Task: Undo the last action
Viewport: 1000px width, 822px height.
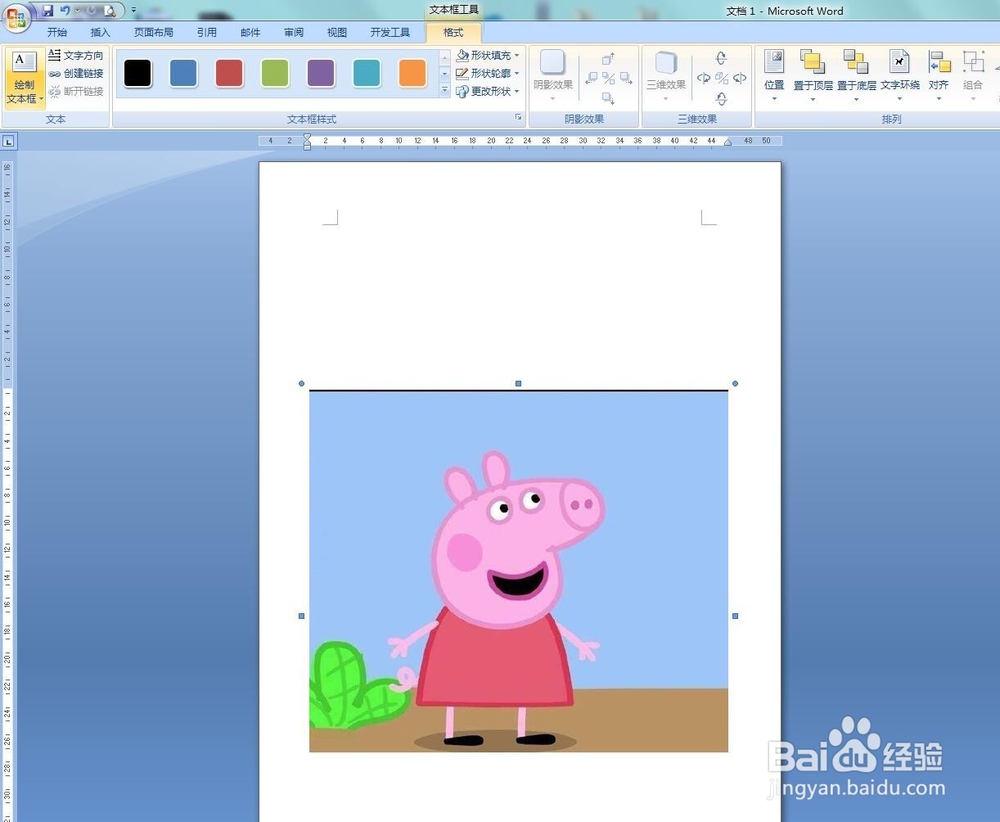Action: [64, 10]
